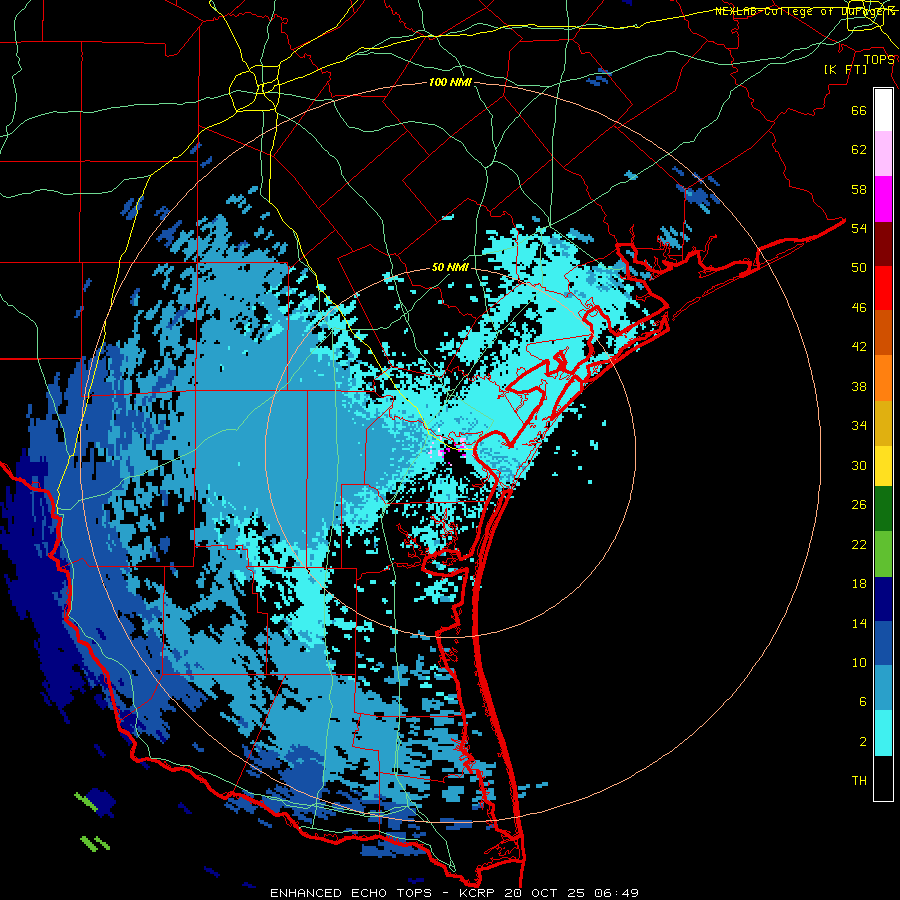Click the legend label 'TH'

859,781
